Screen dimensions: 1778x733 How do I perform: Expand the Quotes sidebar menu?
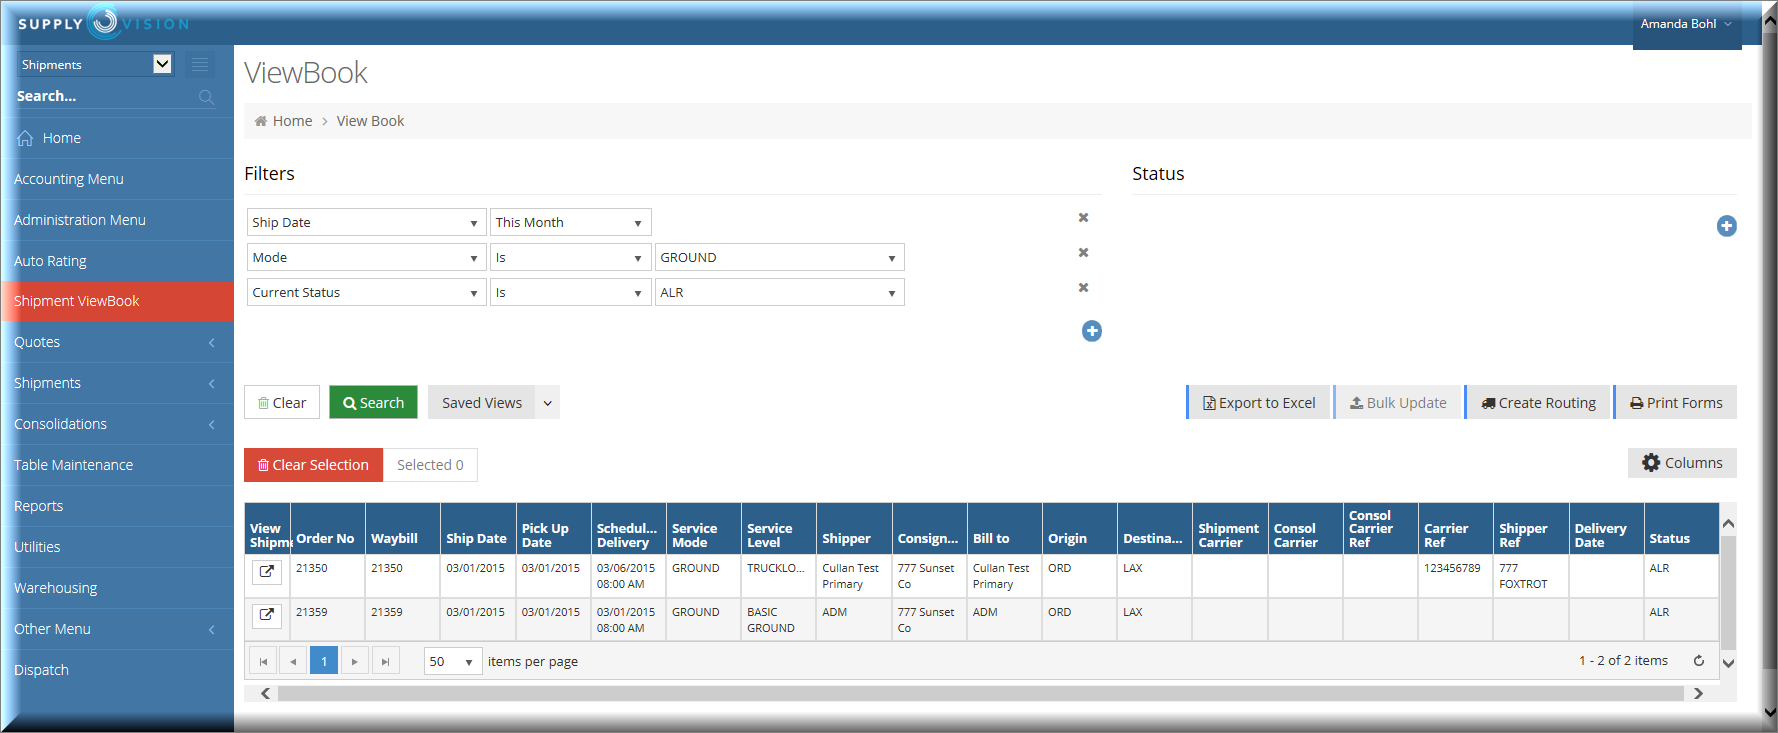tap(117, 342)
